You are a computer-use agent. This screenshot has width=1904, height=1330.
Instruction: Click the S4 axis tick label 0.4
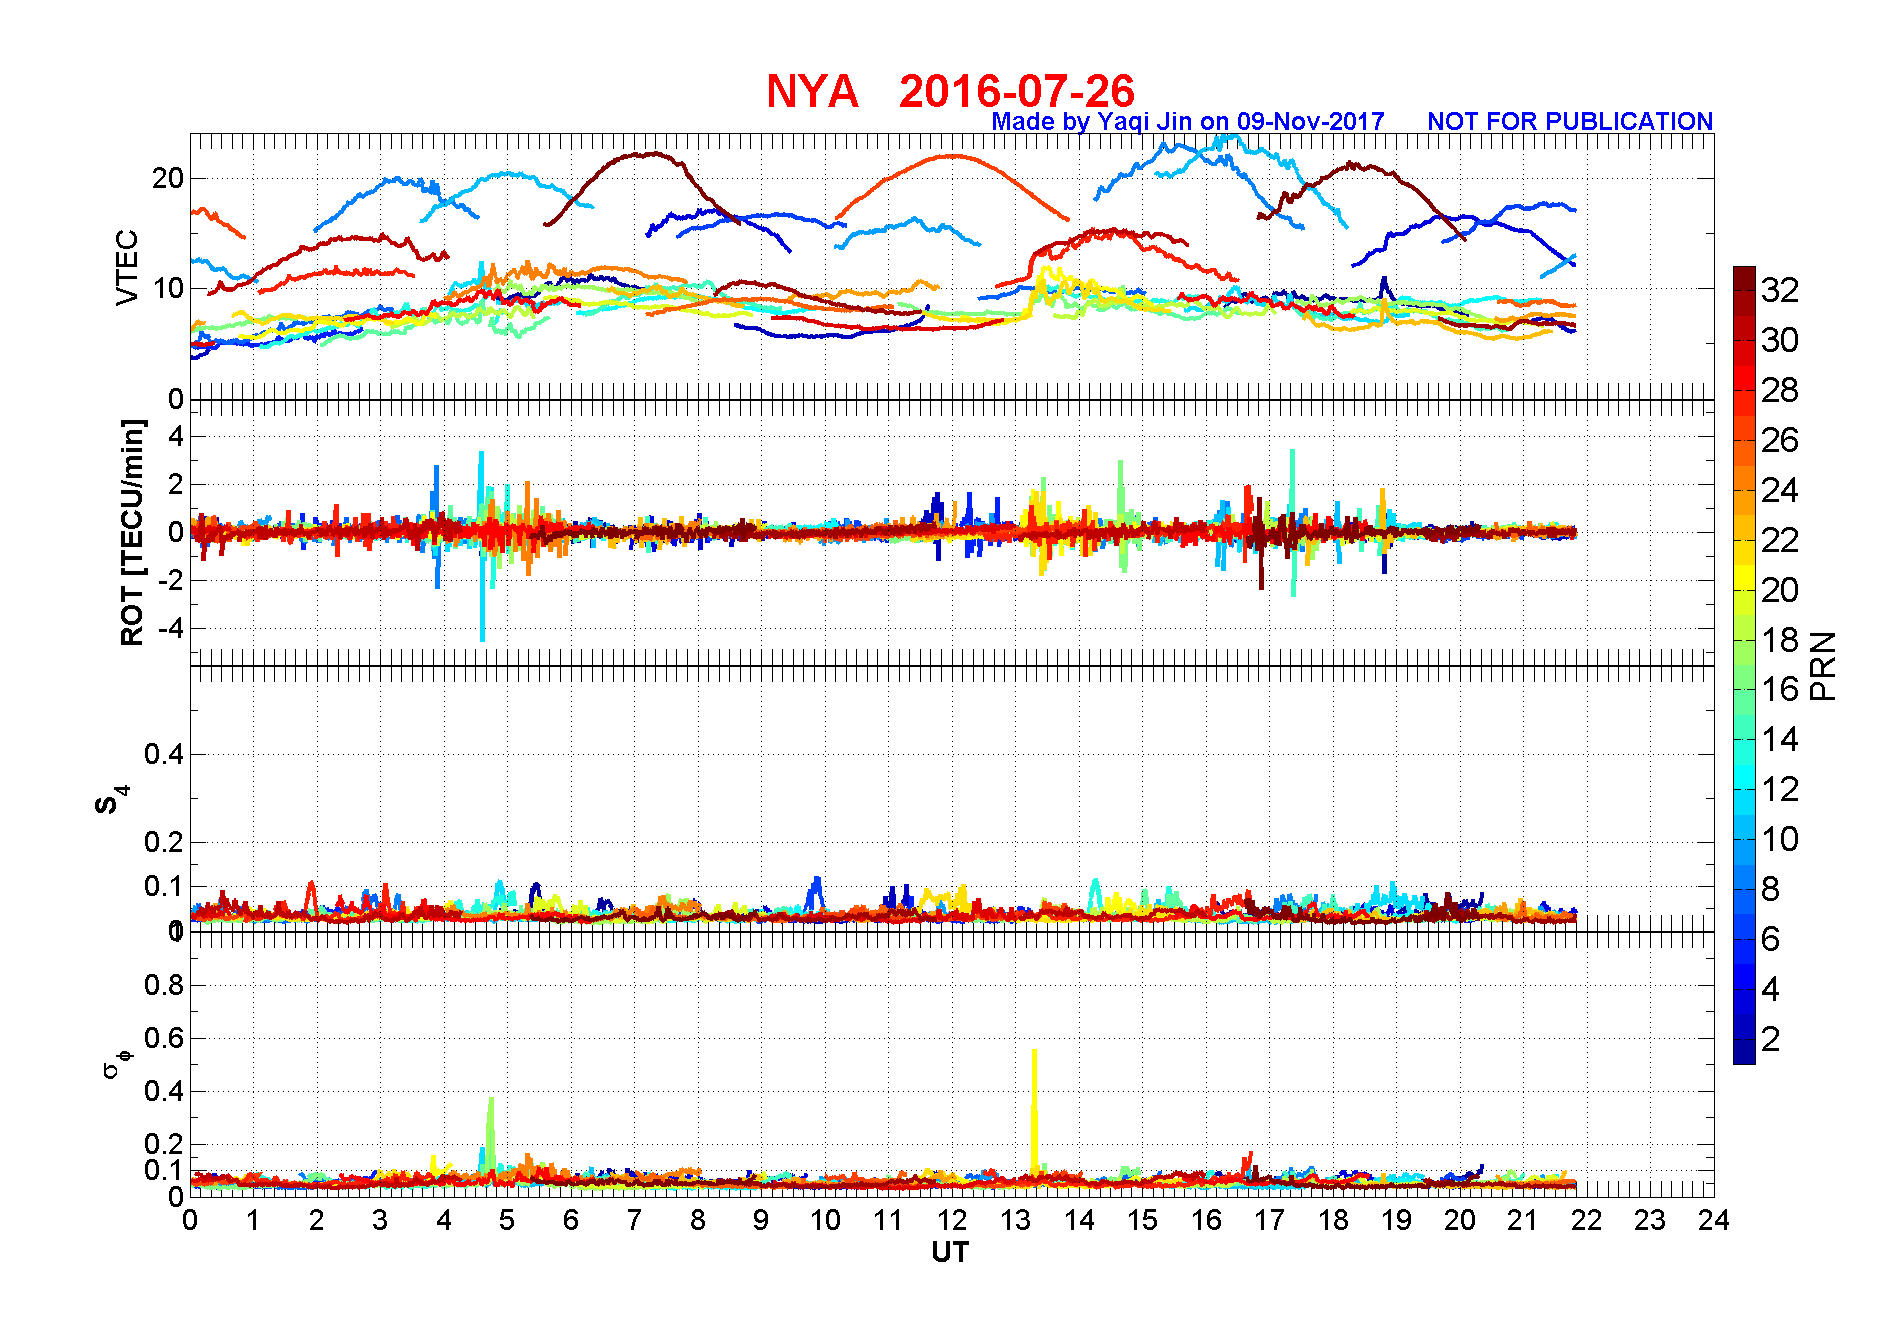[164, 754]
